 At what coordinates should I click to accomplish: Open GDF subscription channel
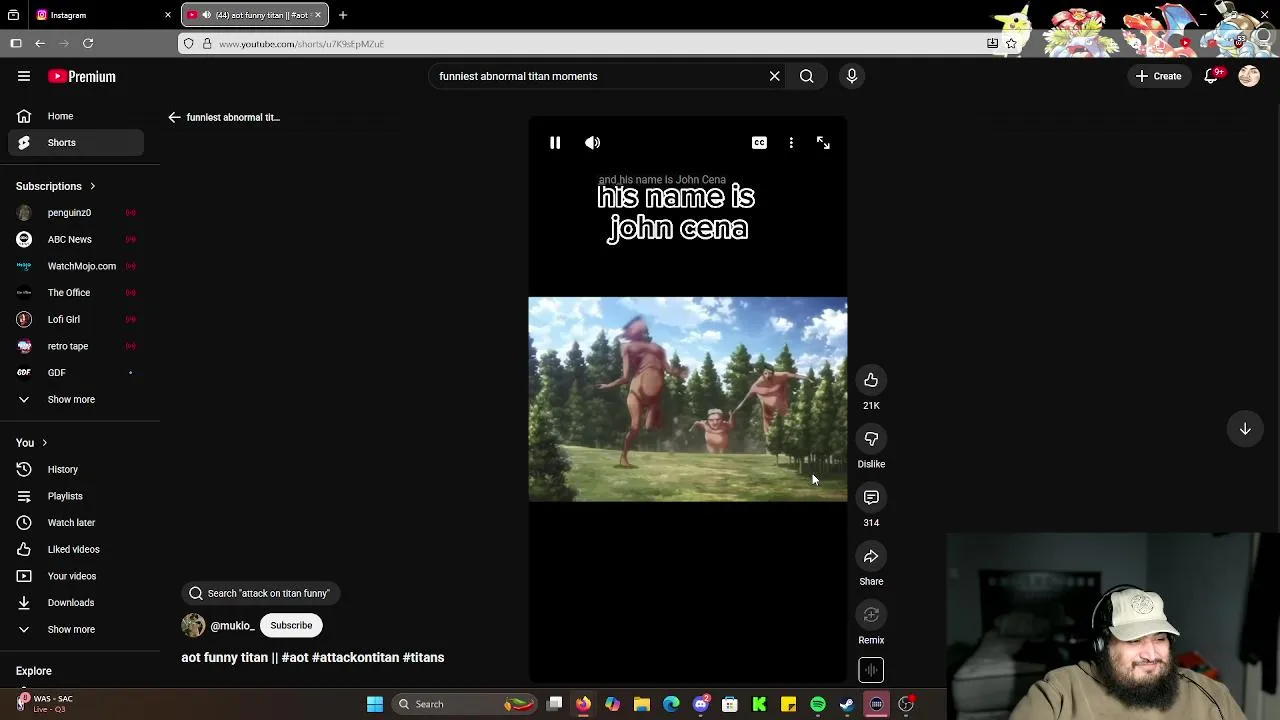(76, 373)
